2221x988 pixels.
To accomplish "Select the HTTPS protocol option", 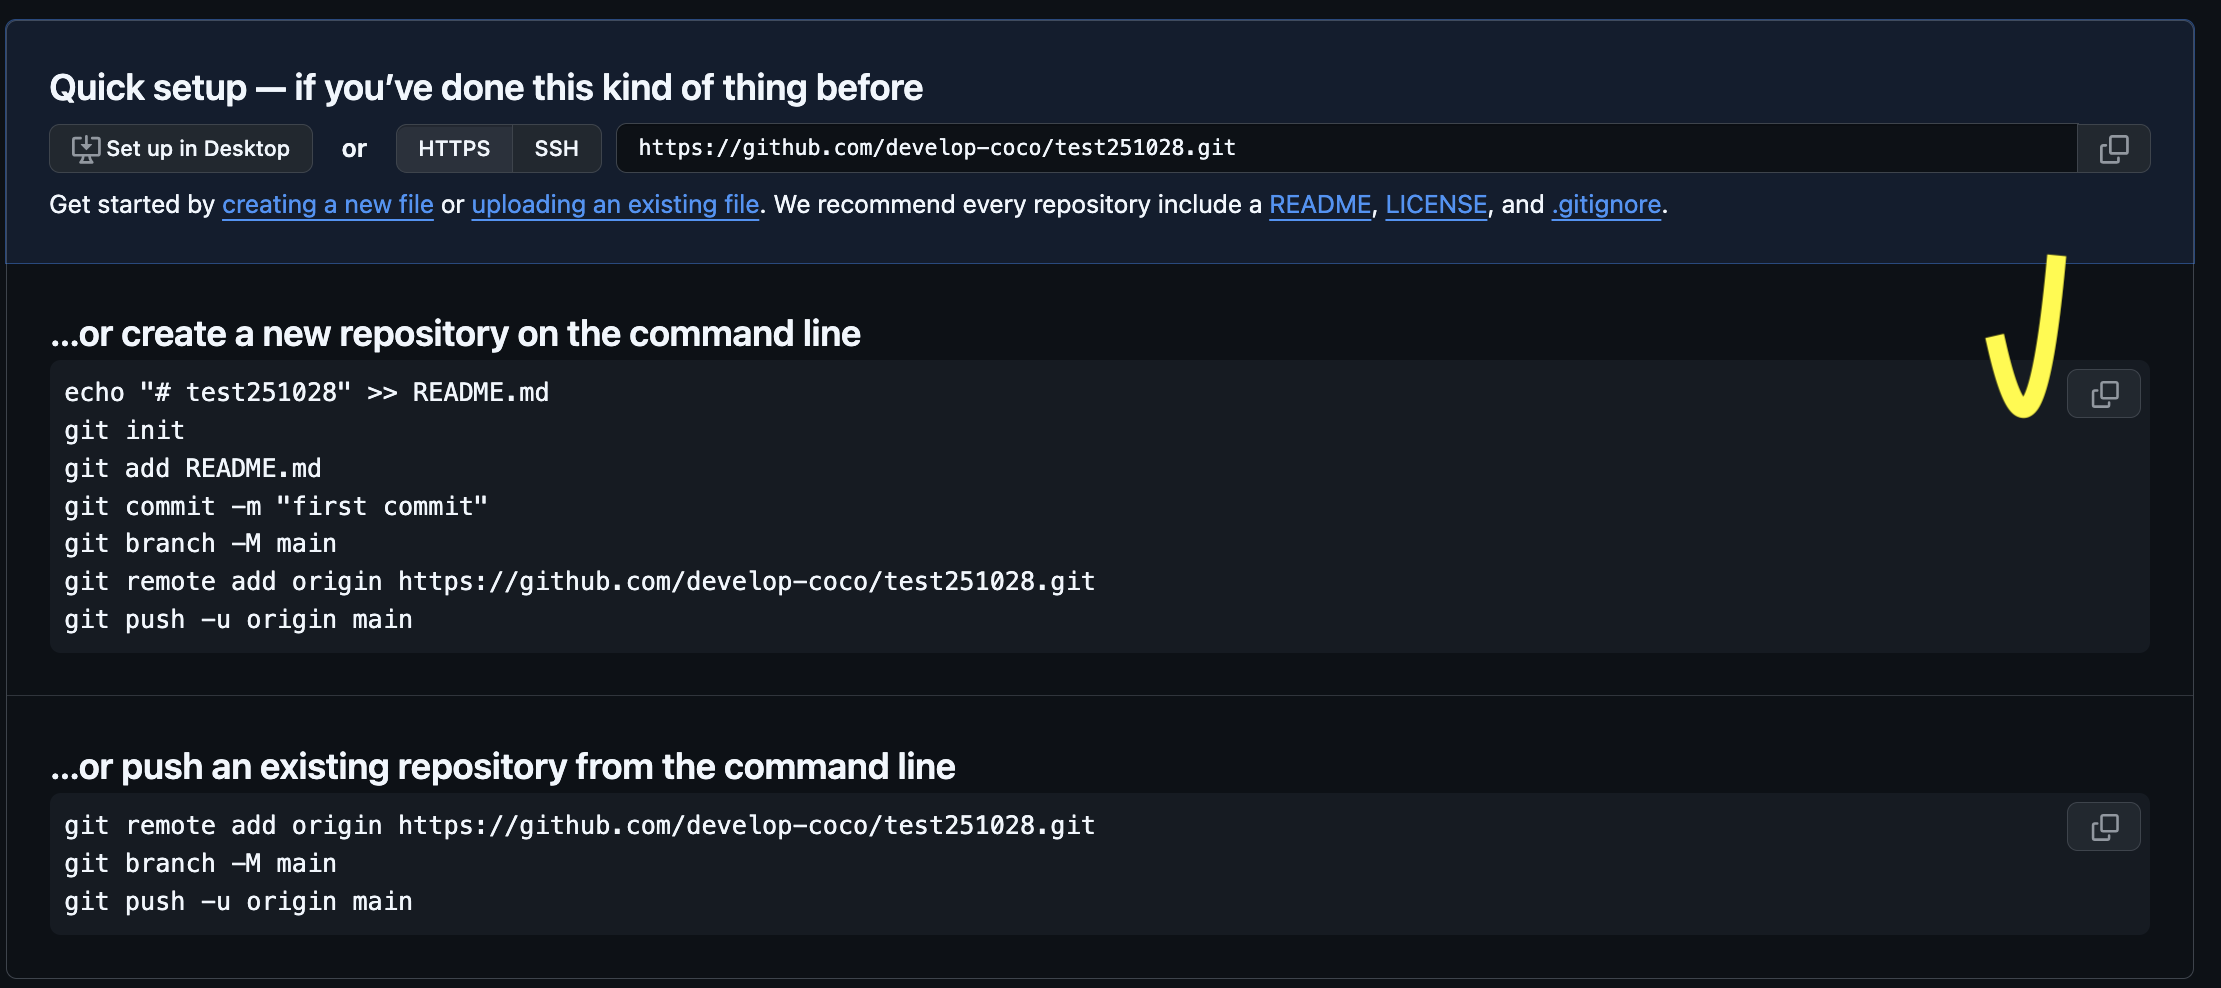I will tap(453, 148).
